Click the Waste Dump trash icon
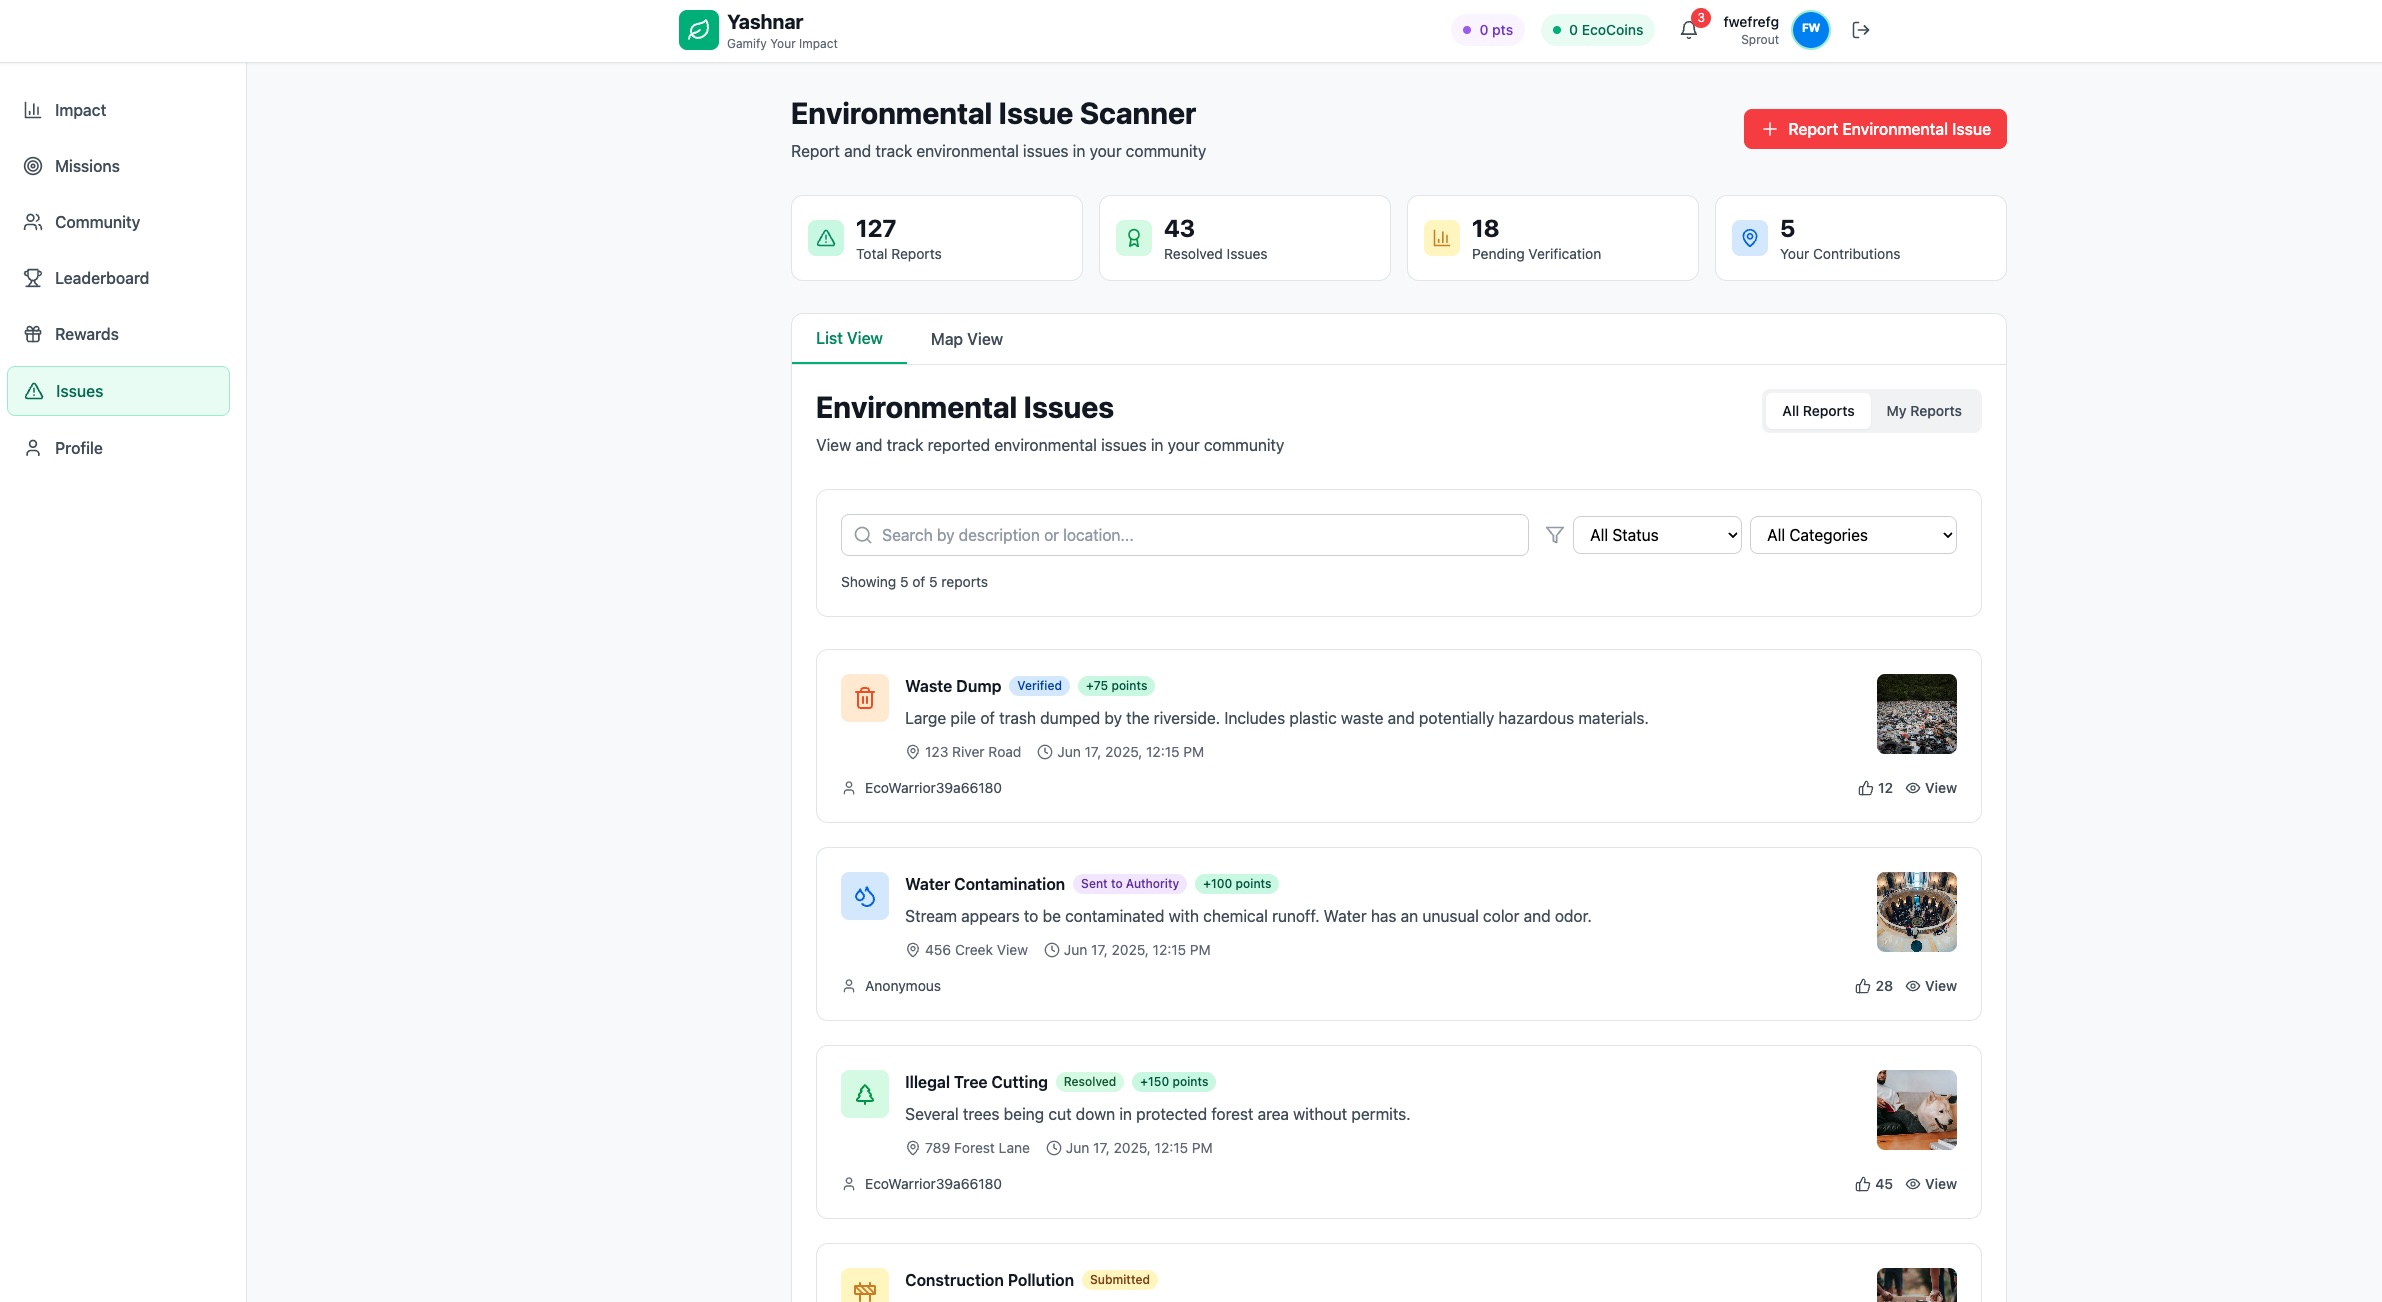 [865, 698]
